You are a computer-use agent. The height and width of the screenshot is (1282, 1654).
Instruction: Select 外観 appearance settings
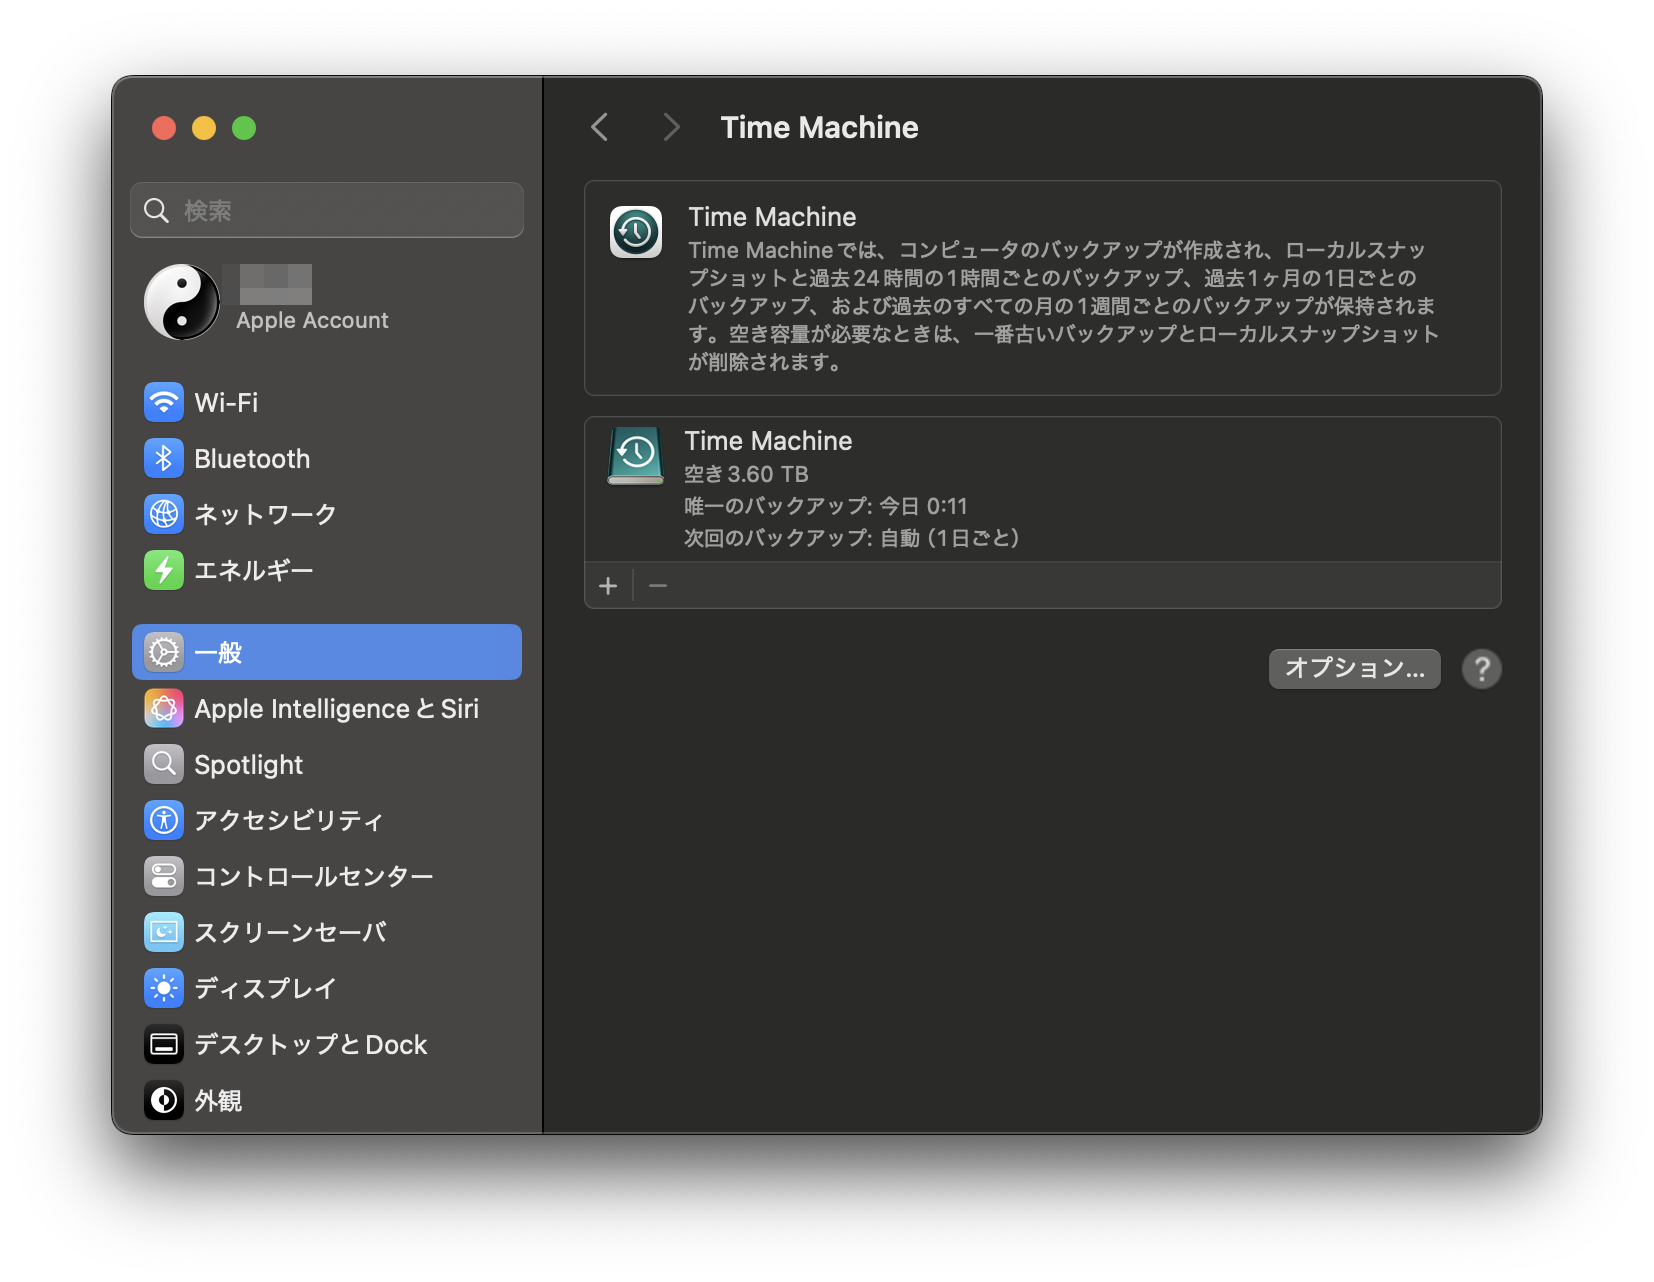[218, 1101]
